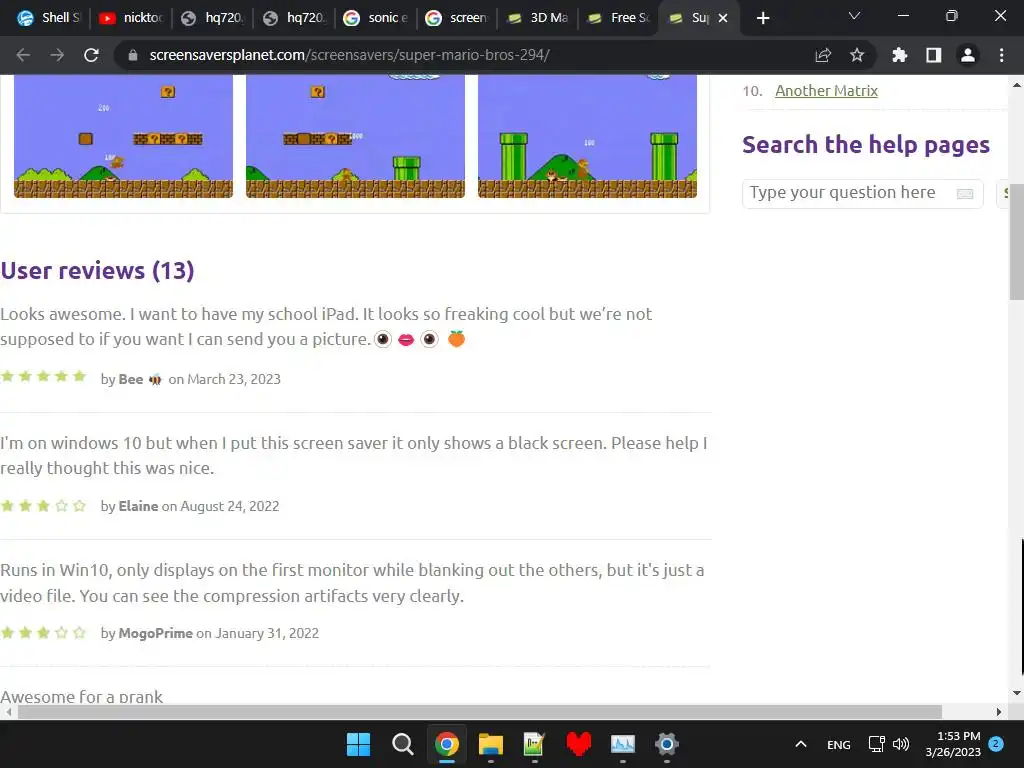Click the date January 31, 2022
Viewport: 1024px width, 768px height.
tap(267, 633)
